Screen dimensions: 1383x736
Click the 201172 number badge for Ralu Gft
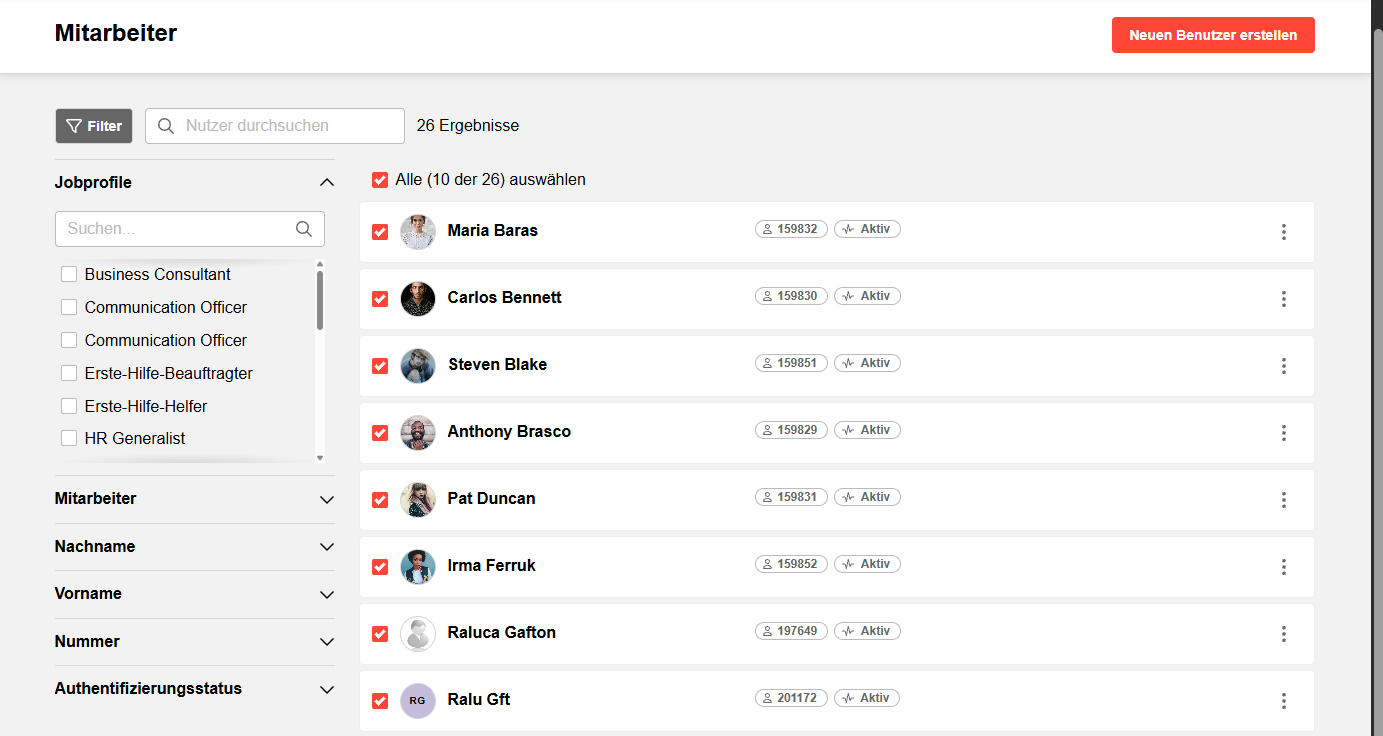click(791, 698)
